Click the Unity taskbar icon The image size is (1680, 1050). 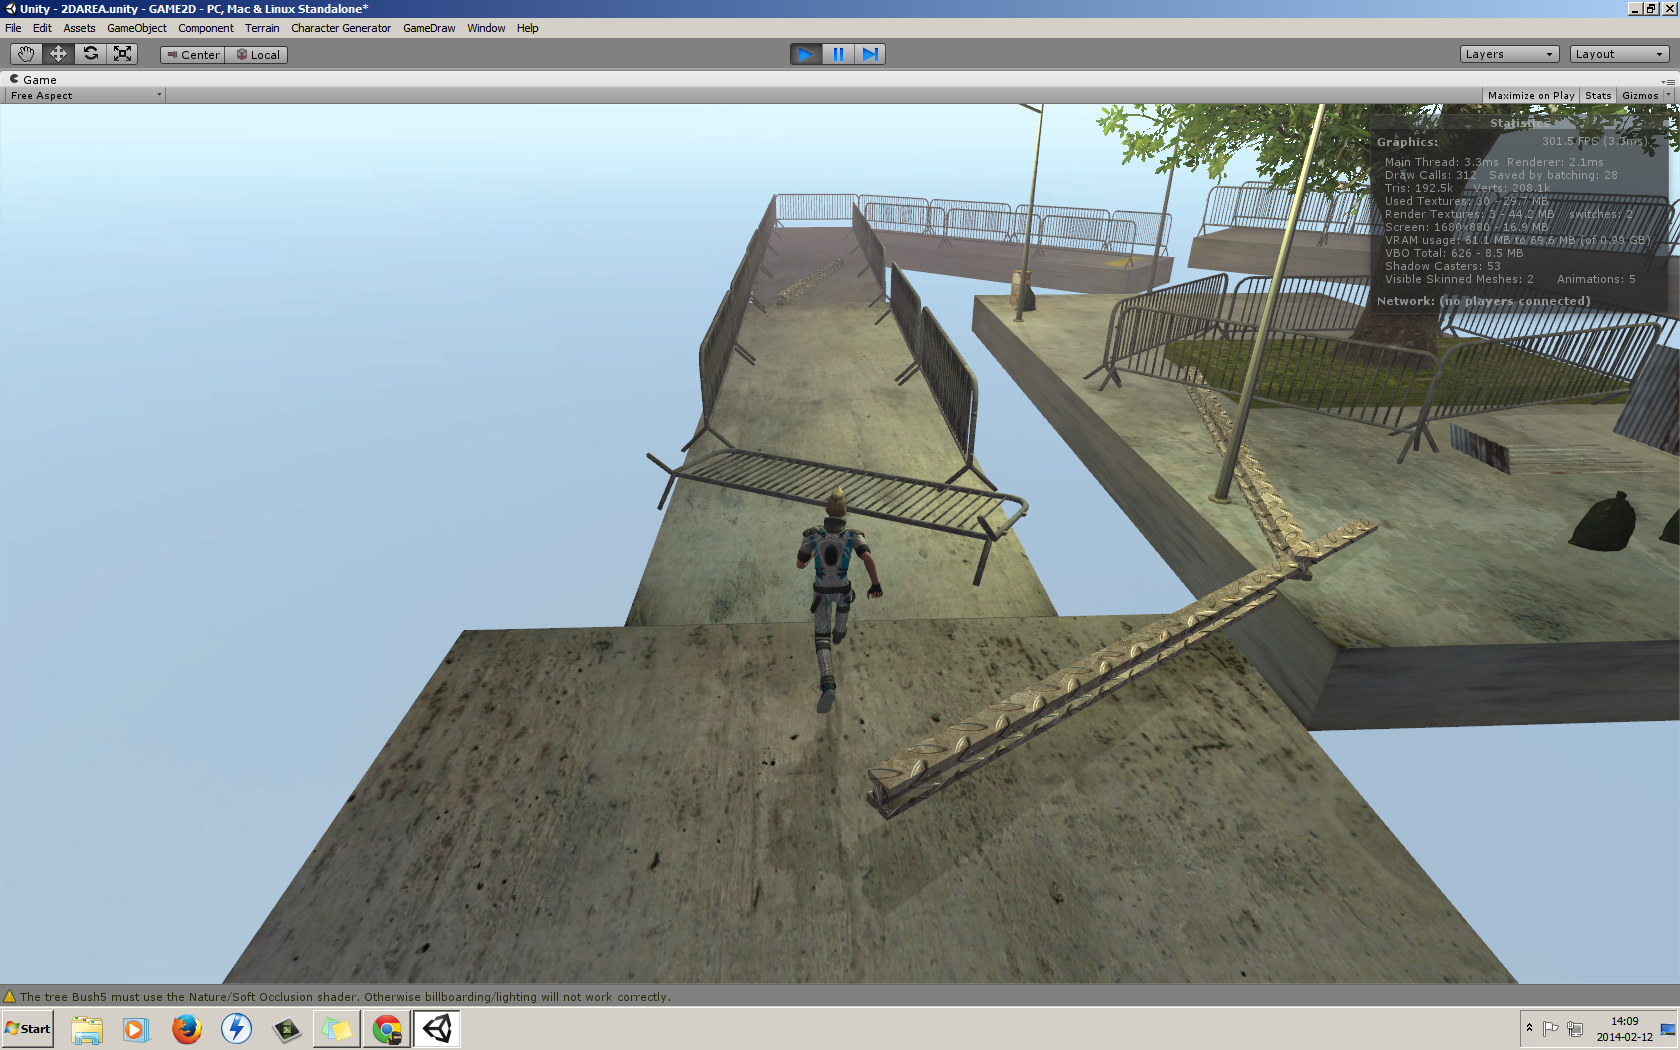pyautogui.click(x=437, y=1028)
